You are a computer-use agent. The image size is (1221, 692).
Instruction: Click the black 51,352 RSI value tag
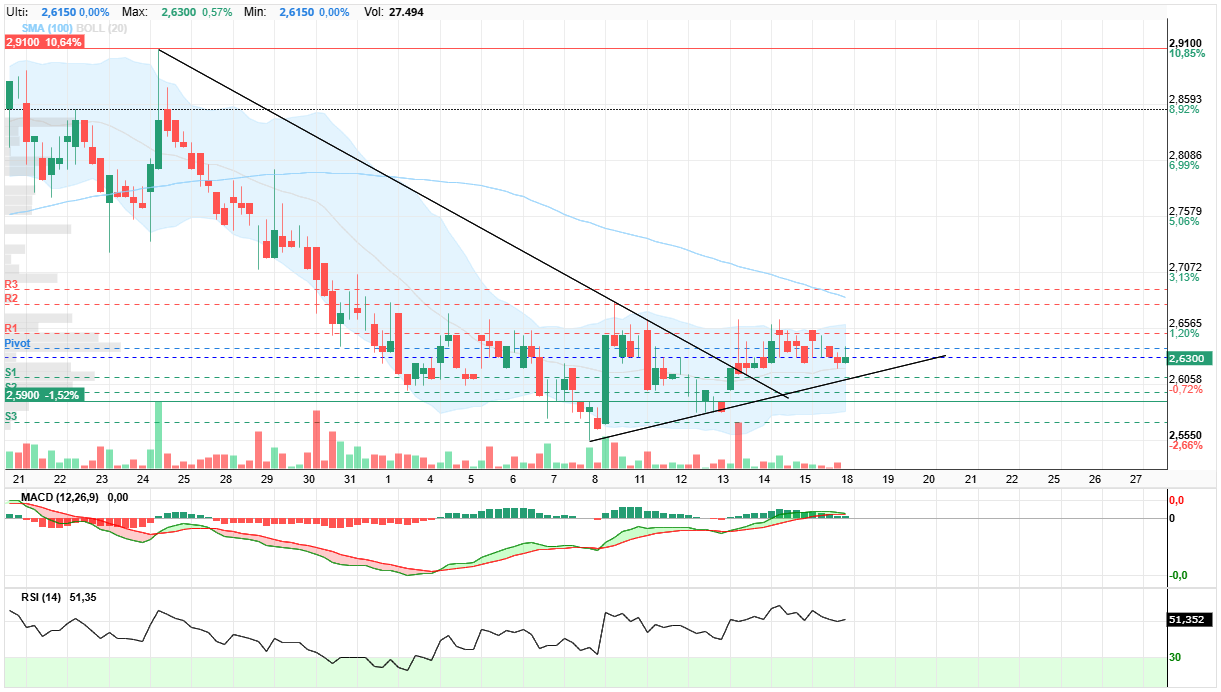1189,620
